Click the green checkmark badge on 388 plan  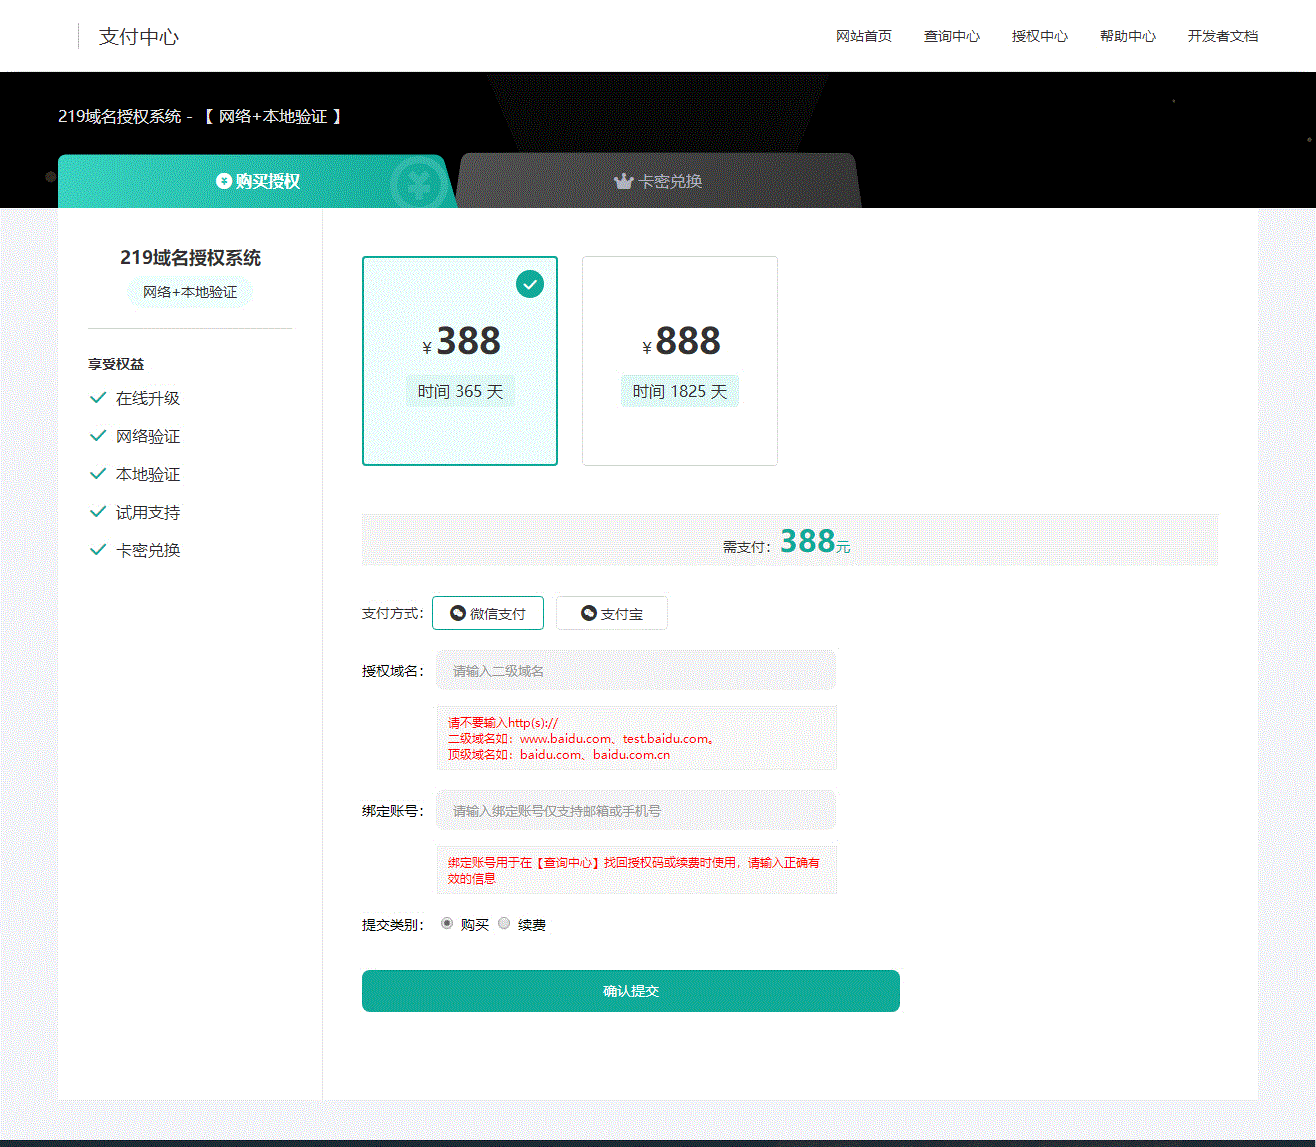[x=530, y=284]
